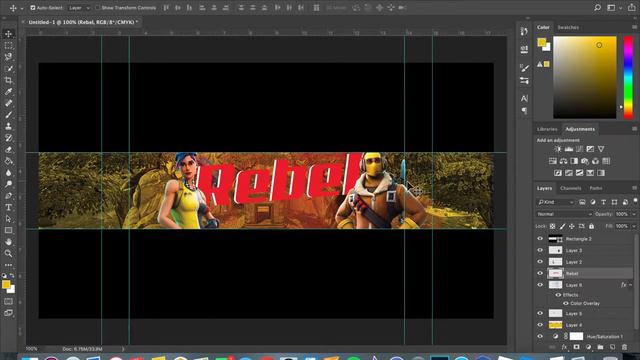640x360 pixels.
Task: Switch to the Paths tab
Action: [596, 188]
